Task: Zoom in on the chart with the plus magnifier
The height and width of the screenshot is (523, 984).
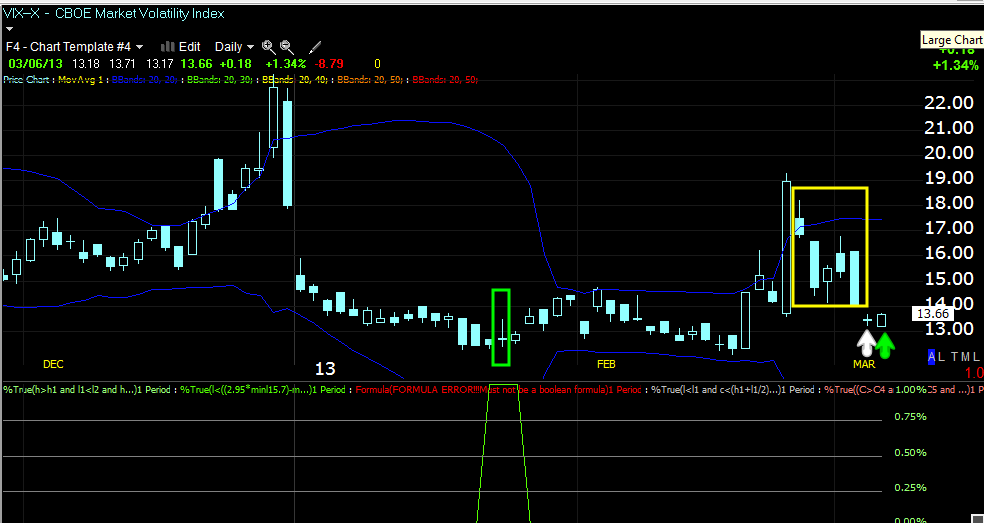Action: pos(268,46)
